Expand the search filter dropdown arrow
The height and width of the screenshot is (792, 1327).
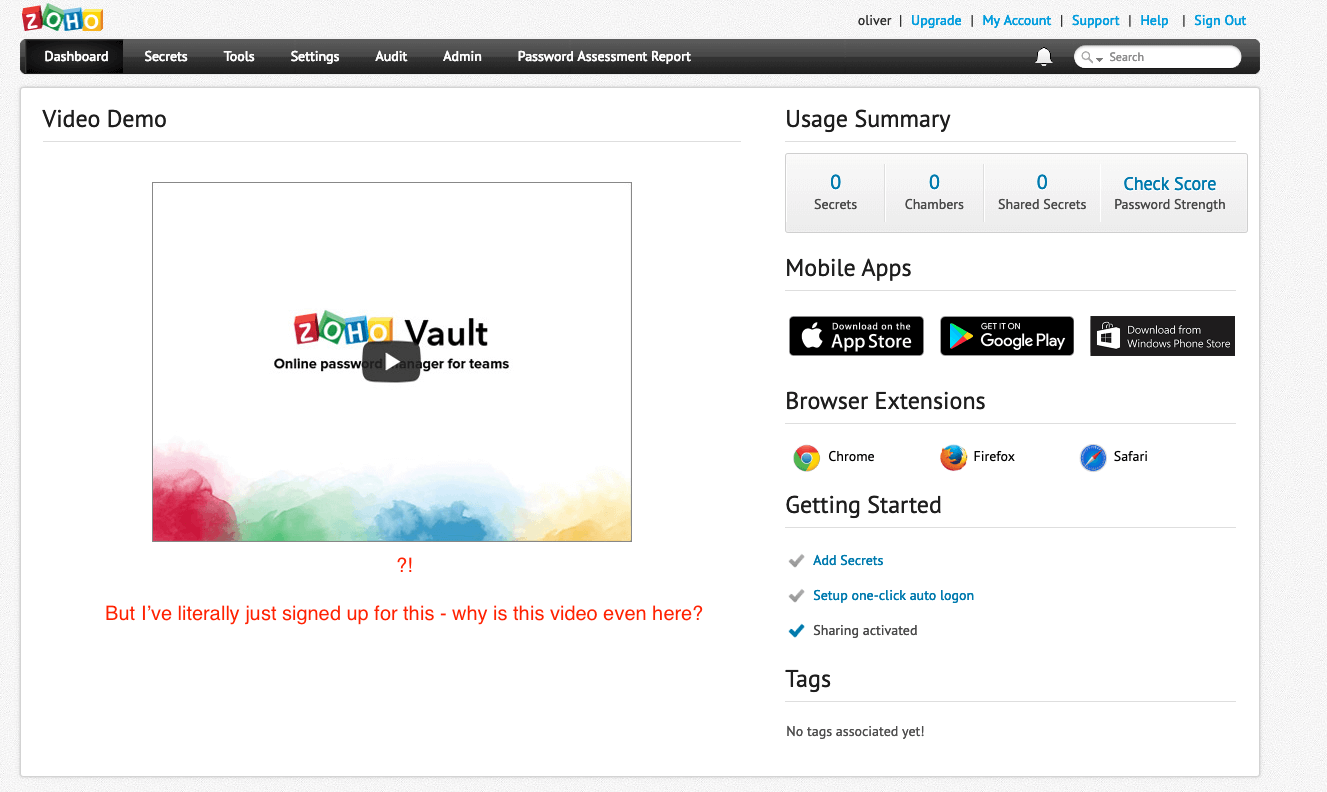(x=1099, y=59)
